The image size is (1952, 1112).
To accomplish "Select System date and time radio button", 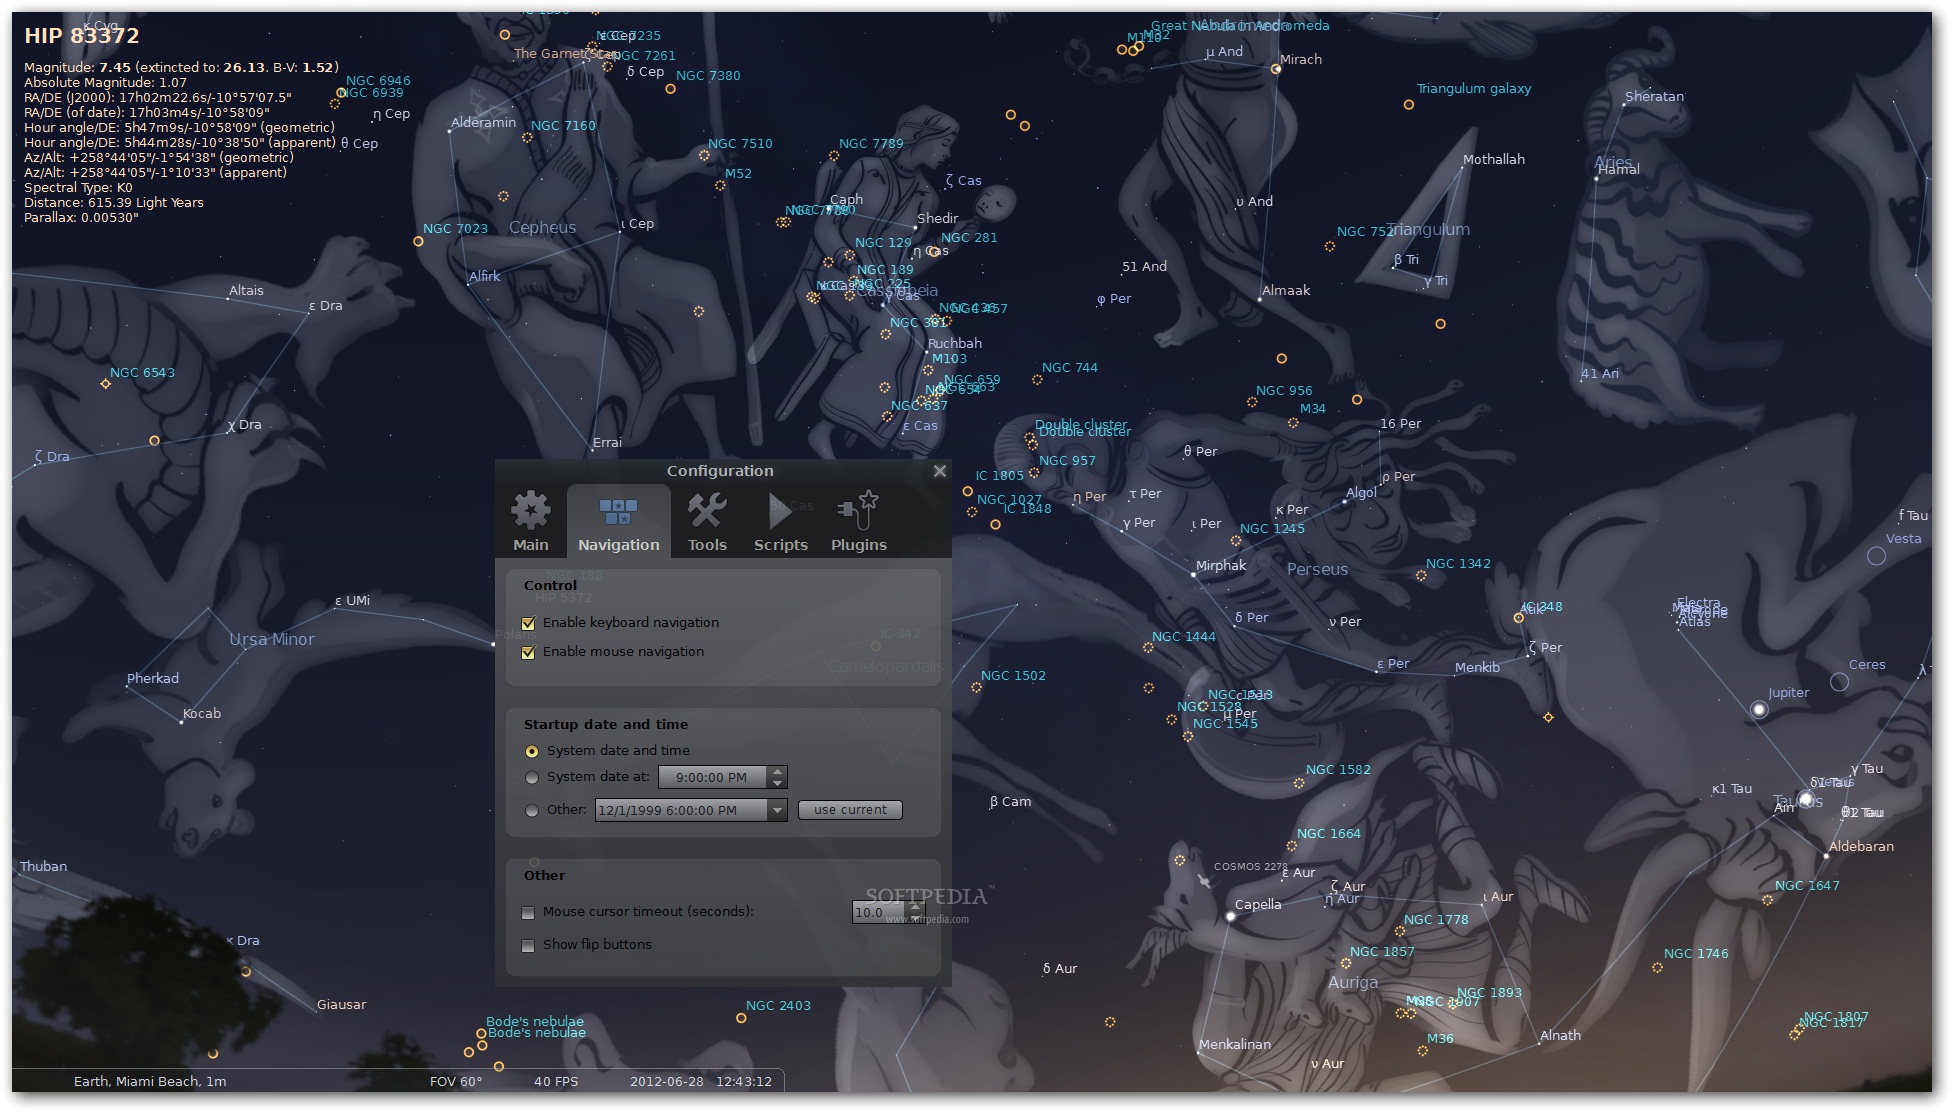I will point(532,751).
